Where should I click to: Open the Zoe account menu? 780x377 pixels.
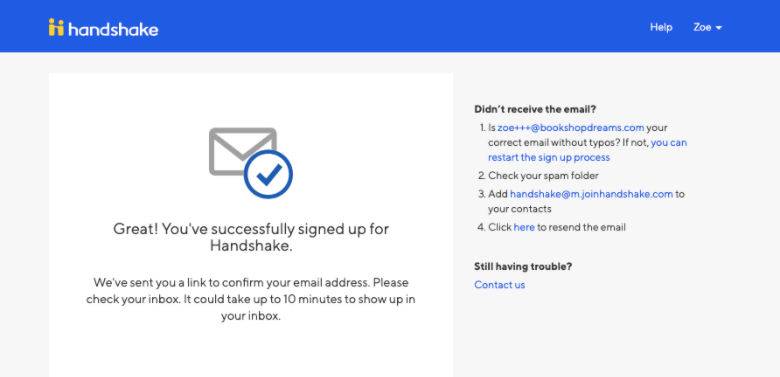707,27
